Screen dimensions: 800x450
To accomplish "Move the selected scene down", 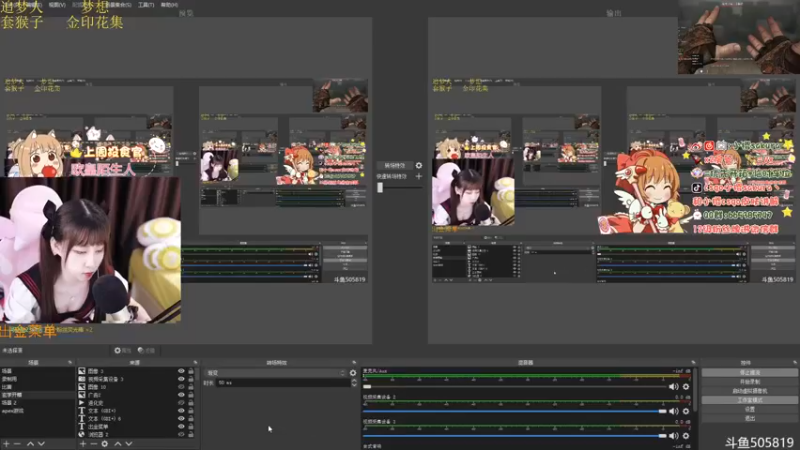I will pos(41,444).
